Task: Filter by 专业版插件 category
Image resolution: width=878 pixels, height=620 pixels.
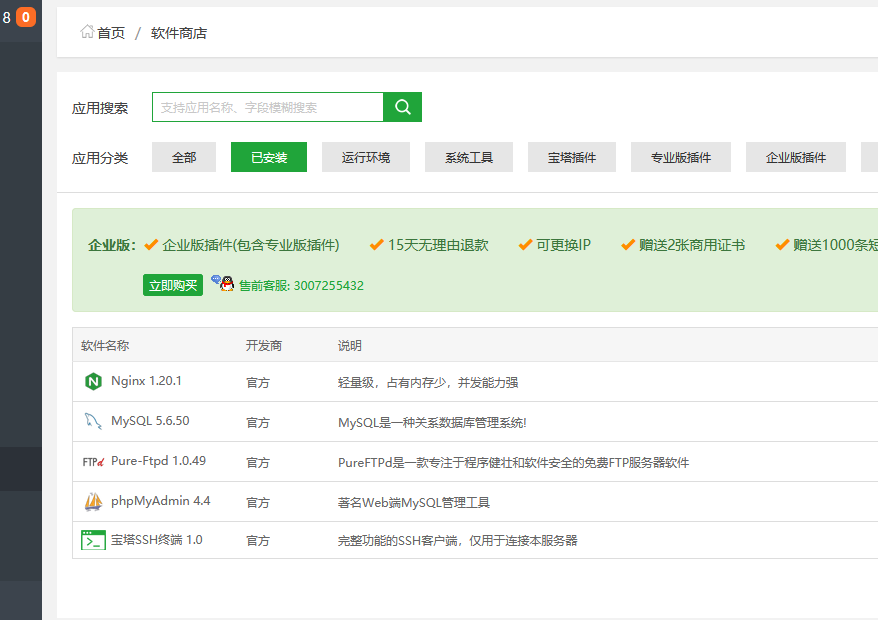Action: [x=681, y=157]
